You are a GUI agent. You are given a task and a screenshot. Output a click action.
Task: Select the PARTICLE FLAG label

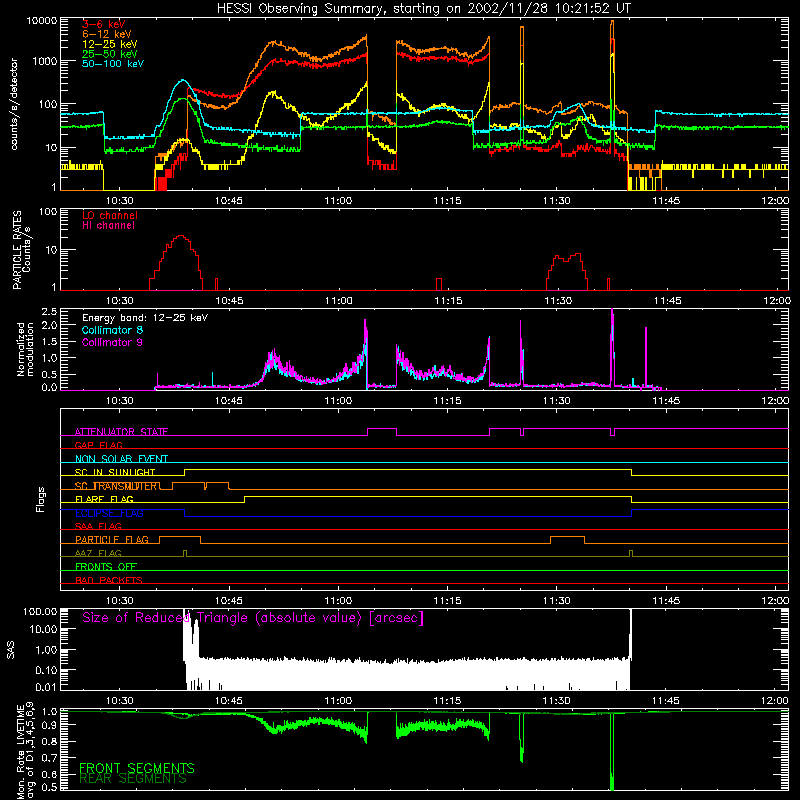click(x=112, y=539)
